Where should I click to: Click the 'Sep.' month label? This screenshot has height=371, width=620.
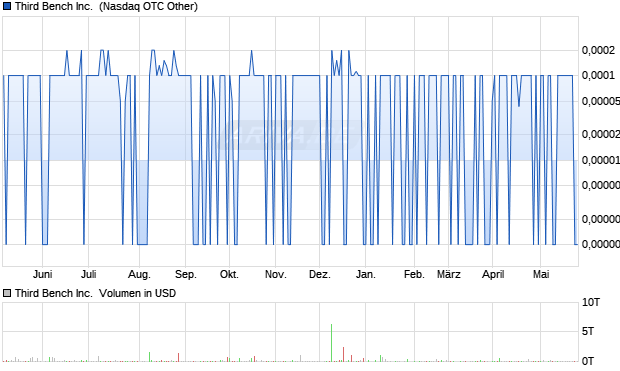click(185, 274)
